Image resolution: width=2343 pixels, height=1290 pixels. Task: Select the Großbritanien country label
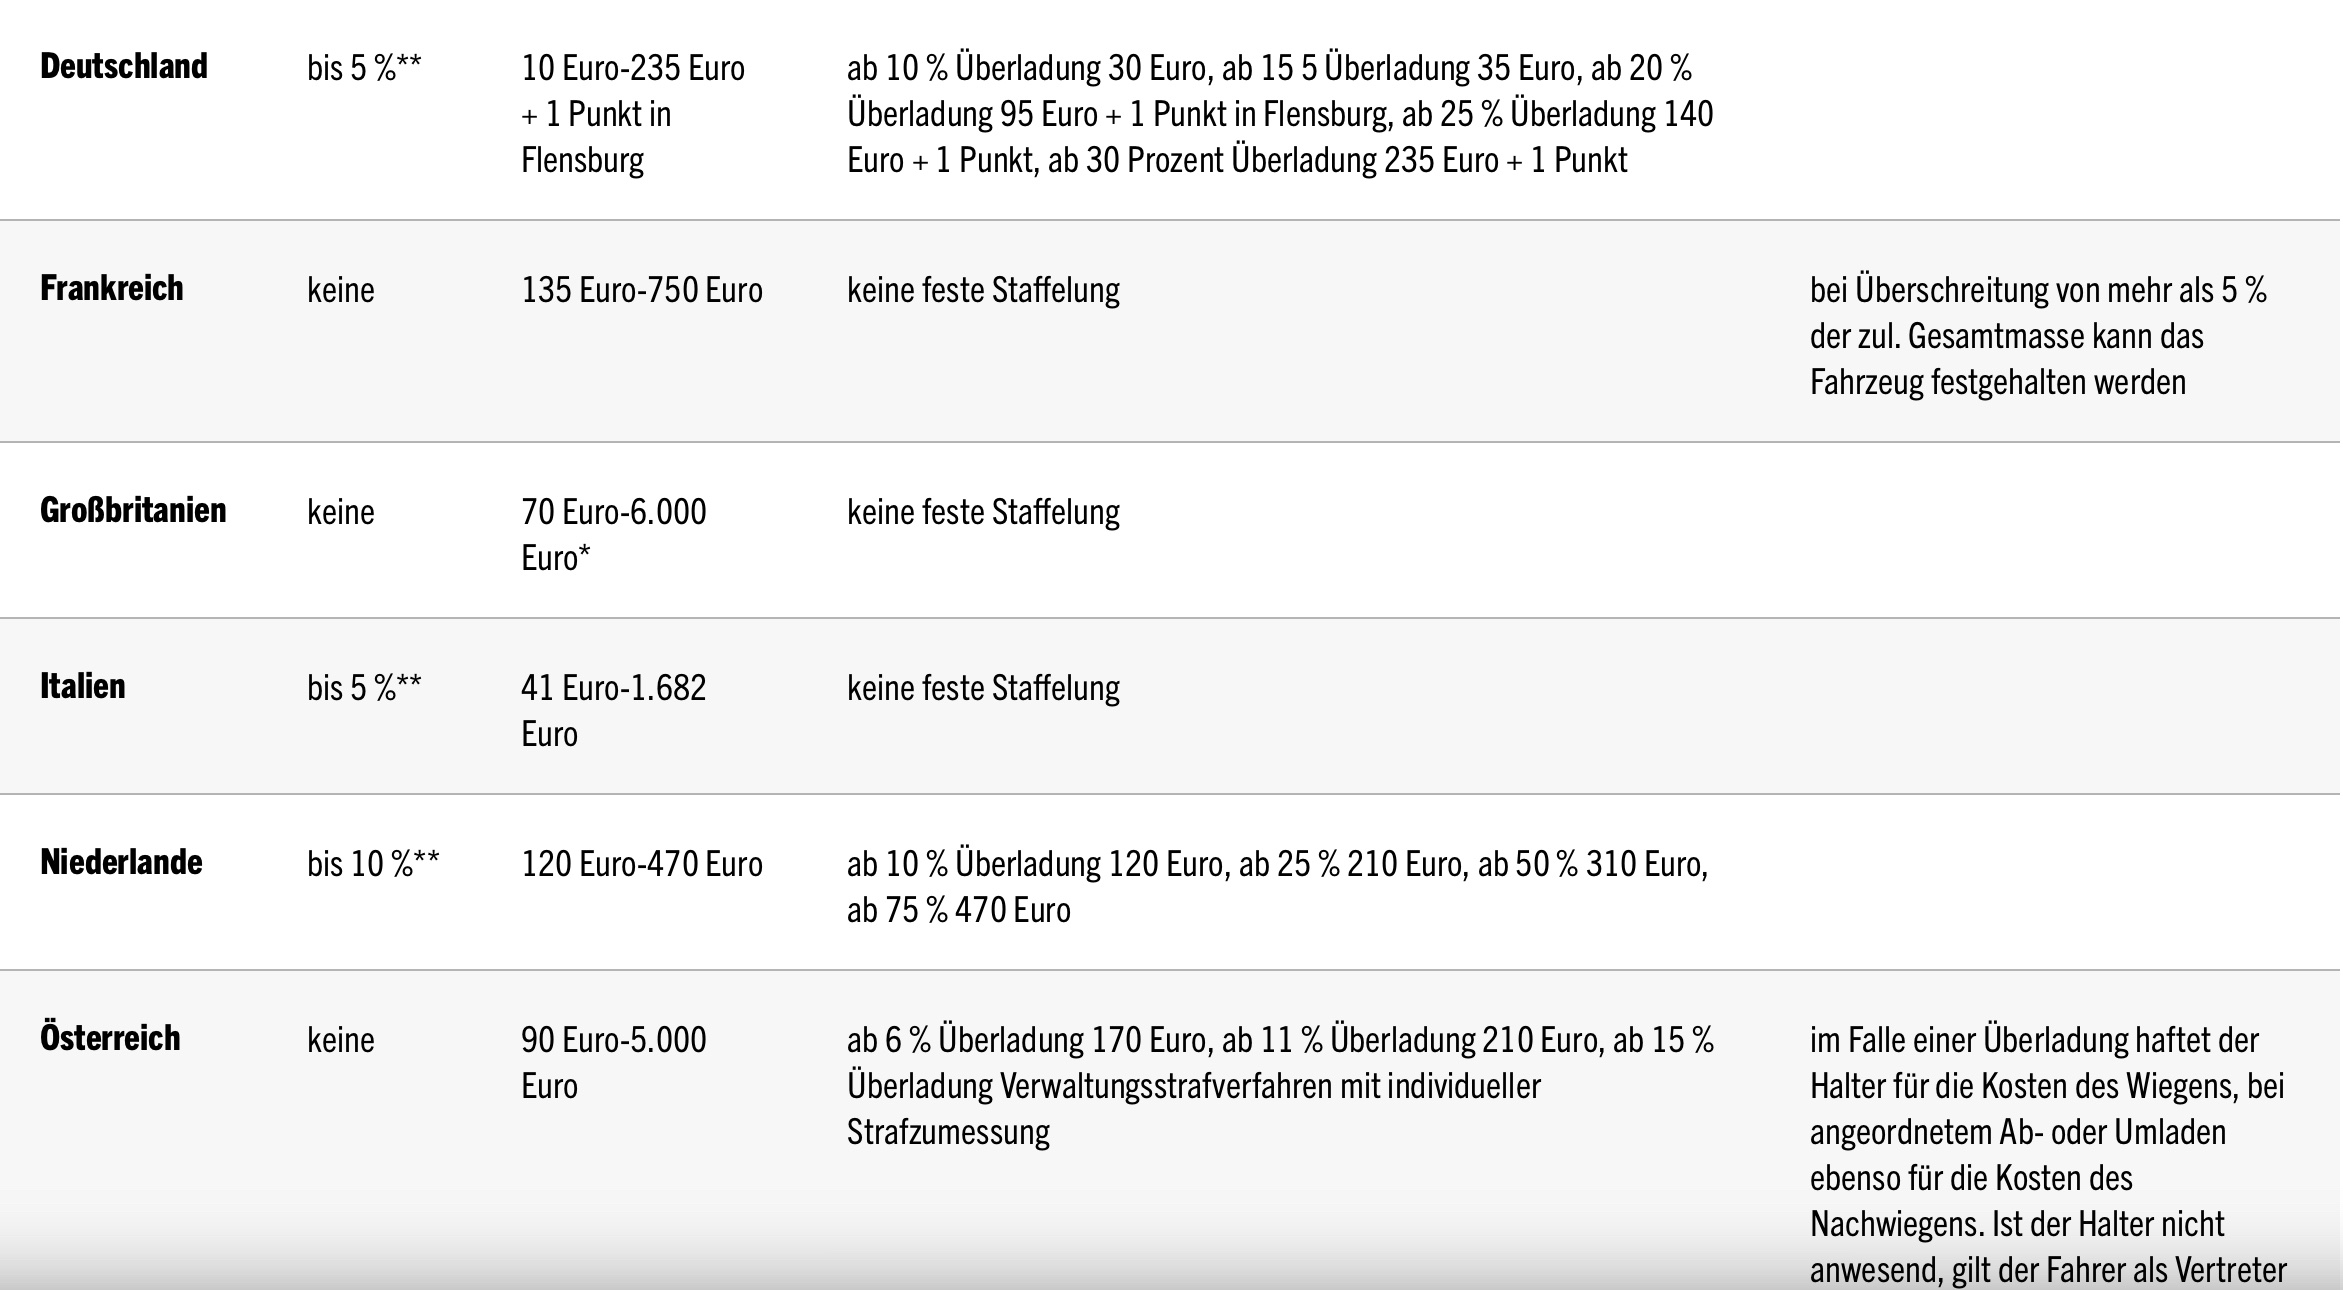[133, 511]
